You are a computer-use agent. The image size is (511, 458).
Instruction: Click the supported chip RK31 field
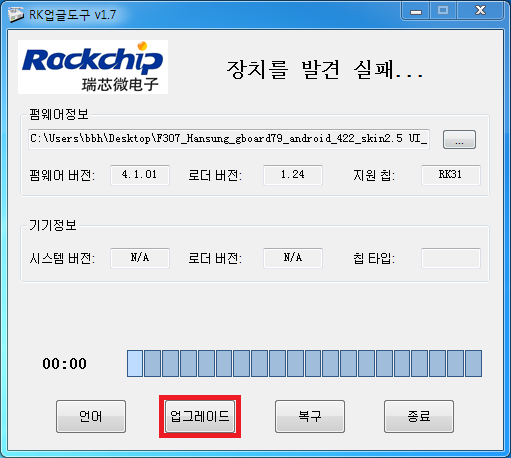pos(451,175)
